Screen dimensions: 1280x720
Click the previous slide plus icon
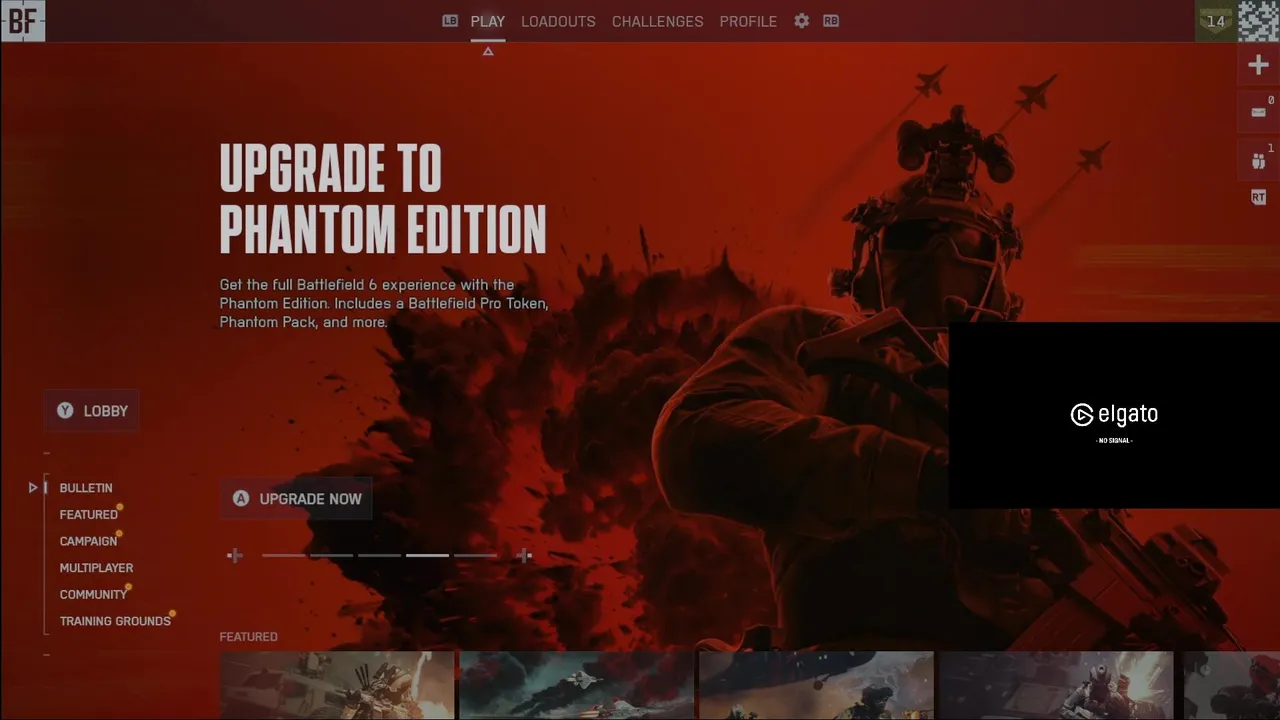235,555
